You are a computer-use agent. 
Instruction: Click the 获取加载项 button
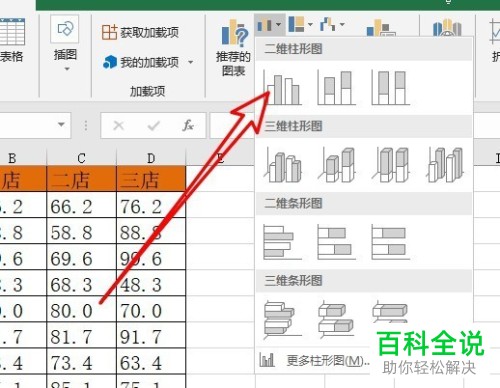click(x=140, y=32)
